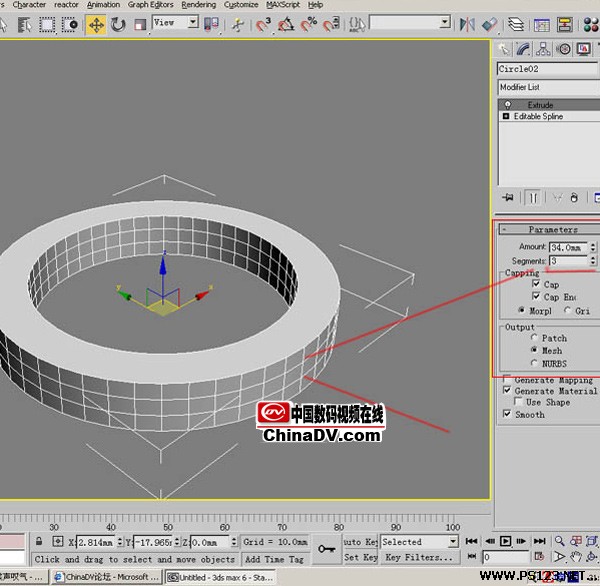Select Arc Rotate viewport icon
600x586 pixels.
(x=592, y=557)
